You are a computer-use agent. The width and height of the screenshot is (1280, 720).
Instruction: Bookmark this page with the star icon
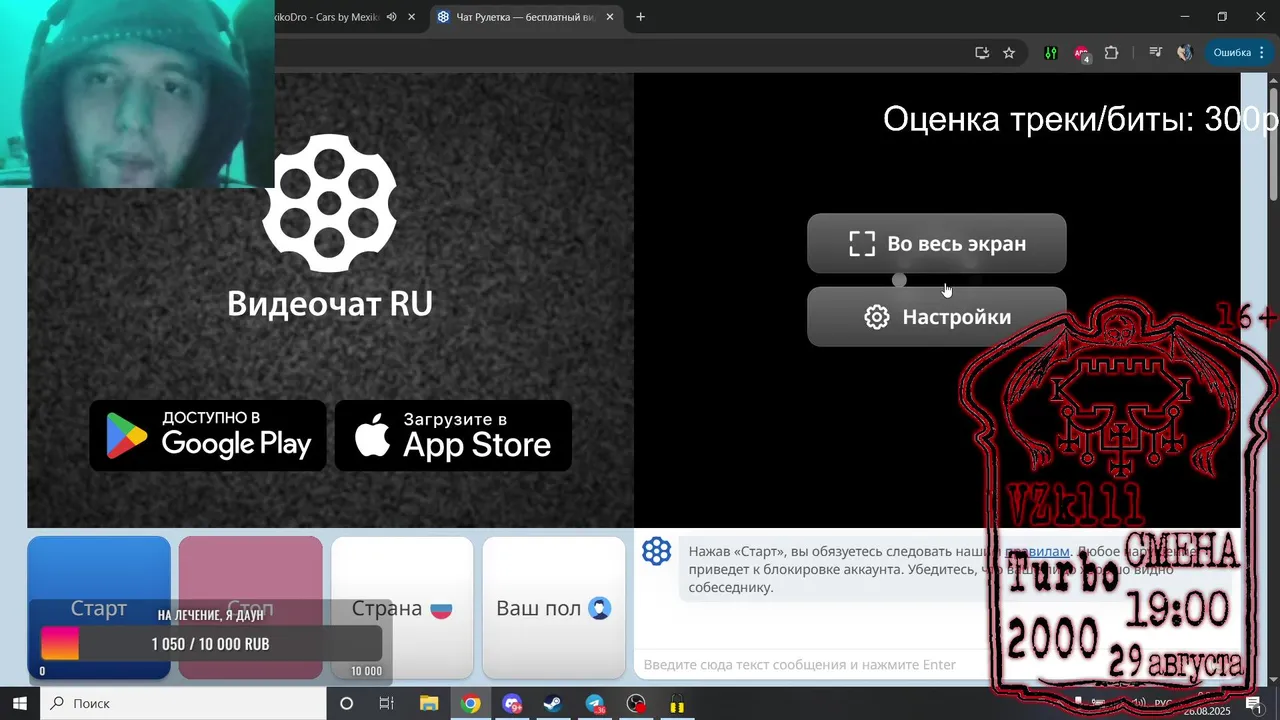point(1009,53)
